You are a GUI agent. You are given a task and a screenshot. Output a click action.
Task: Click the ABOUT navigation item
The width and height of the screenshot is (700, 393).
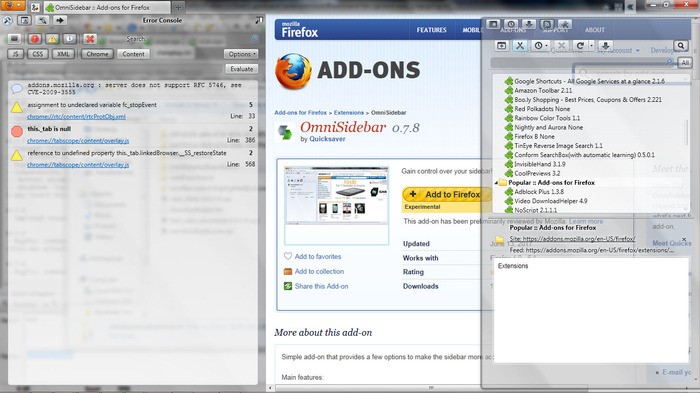pyautogui.click(x=595, y=30)
